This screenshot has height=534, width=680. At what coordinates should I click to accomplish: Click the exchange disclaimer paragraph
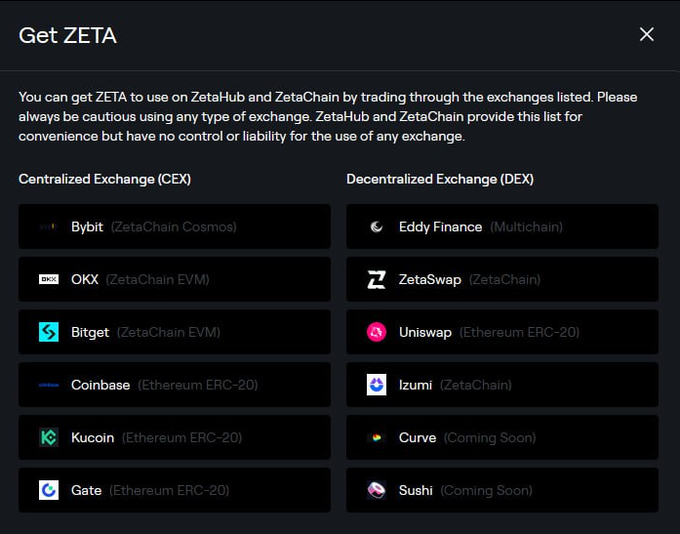(328, 116)
